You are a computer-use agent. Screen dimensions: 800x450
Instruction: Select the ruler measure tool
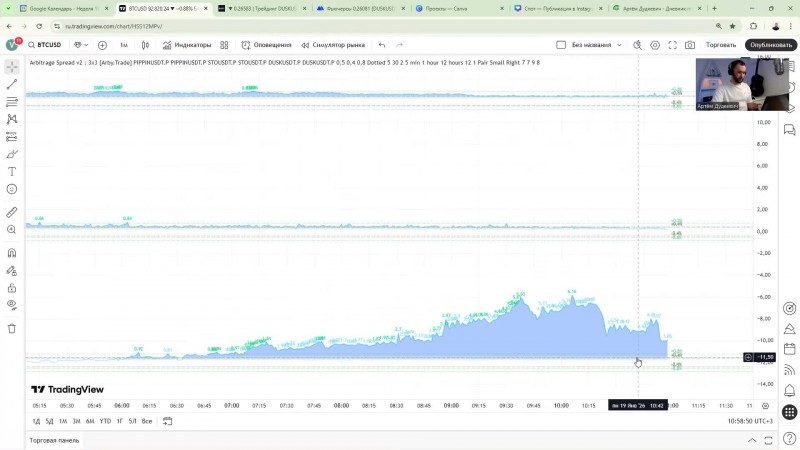(x=12, y=212)
